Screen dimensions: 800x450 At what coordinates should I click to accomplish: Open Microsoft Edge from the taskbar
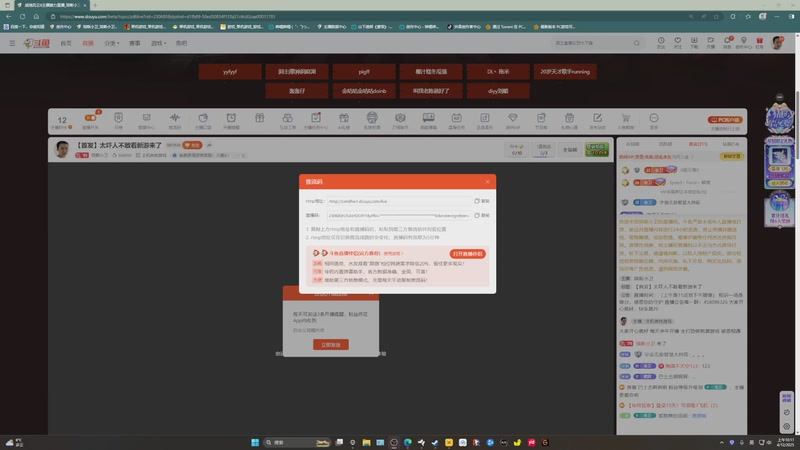(x=408, y=442)
